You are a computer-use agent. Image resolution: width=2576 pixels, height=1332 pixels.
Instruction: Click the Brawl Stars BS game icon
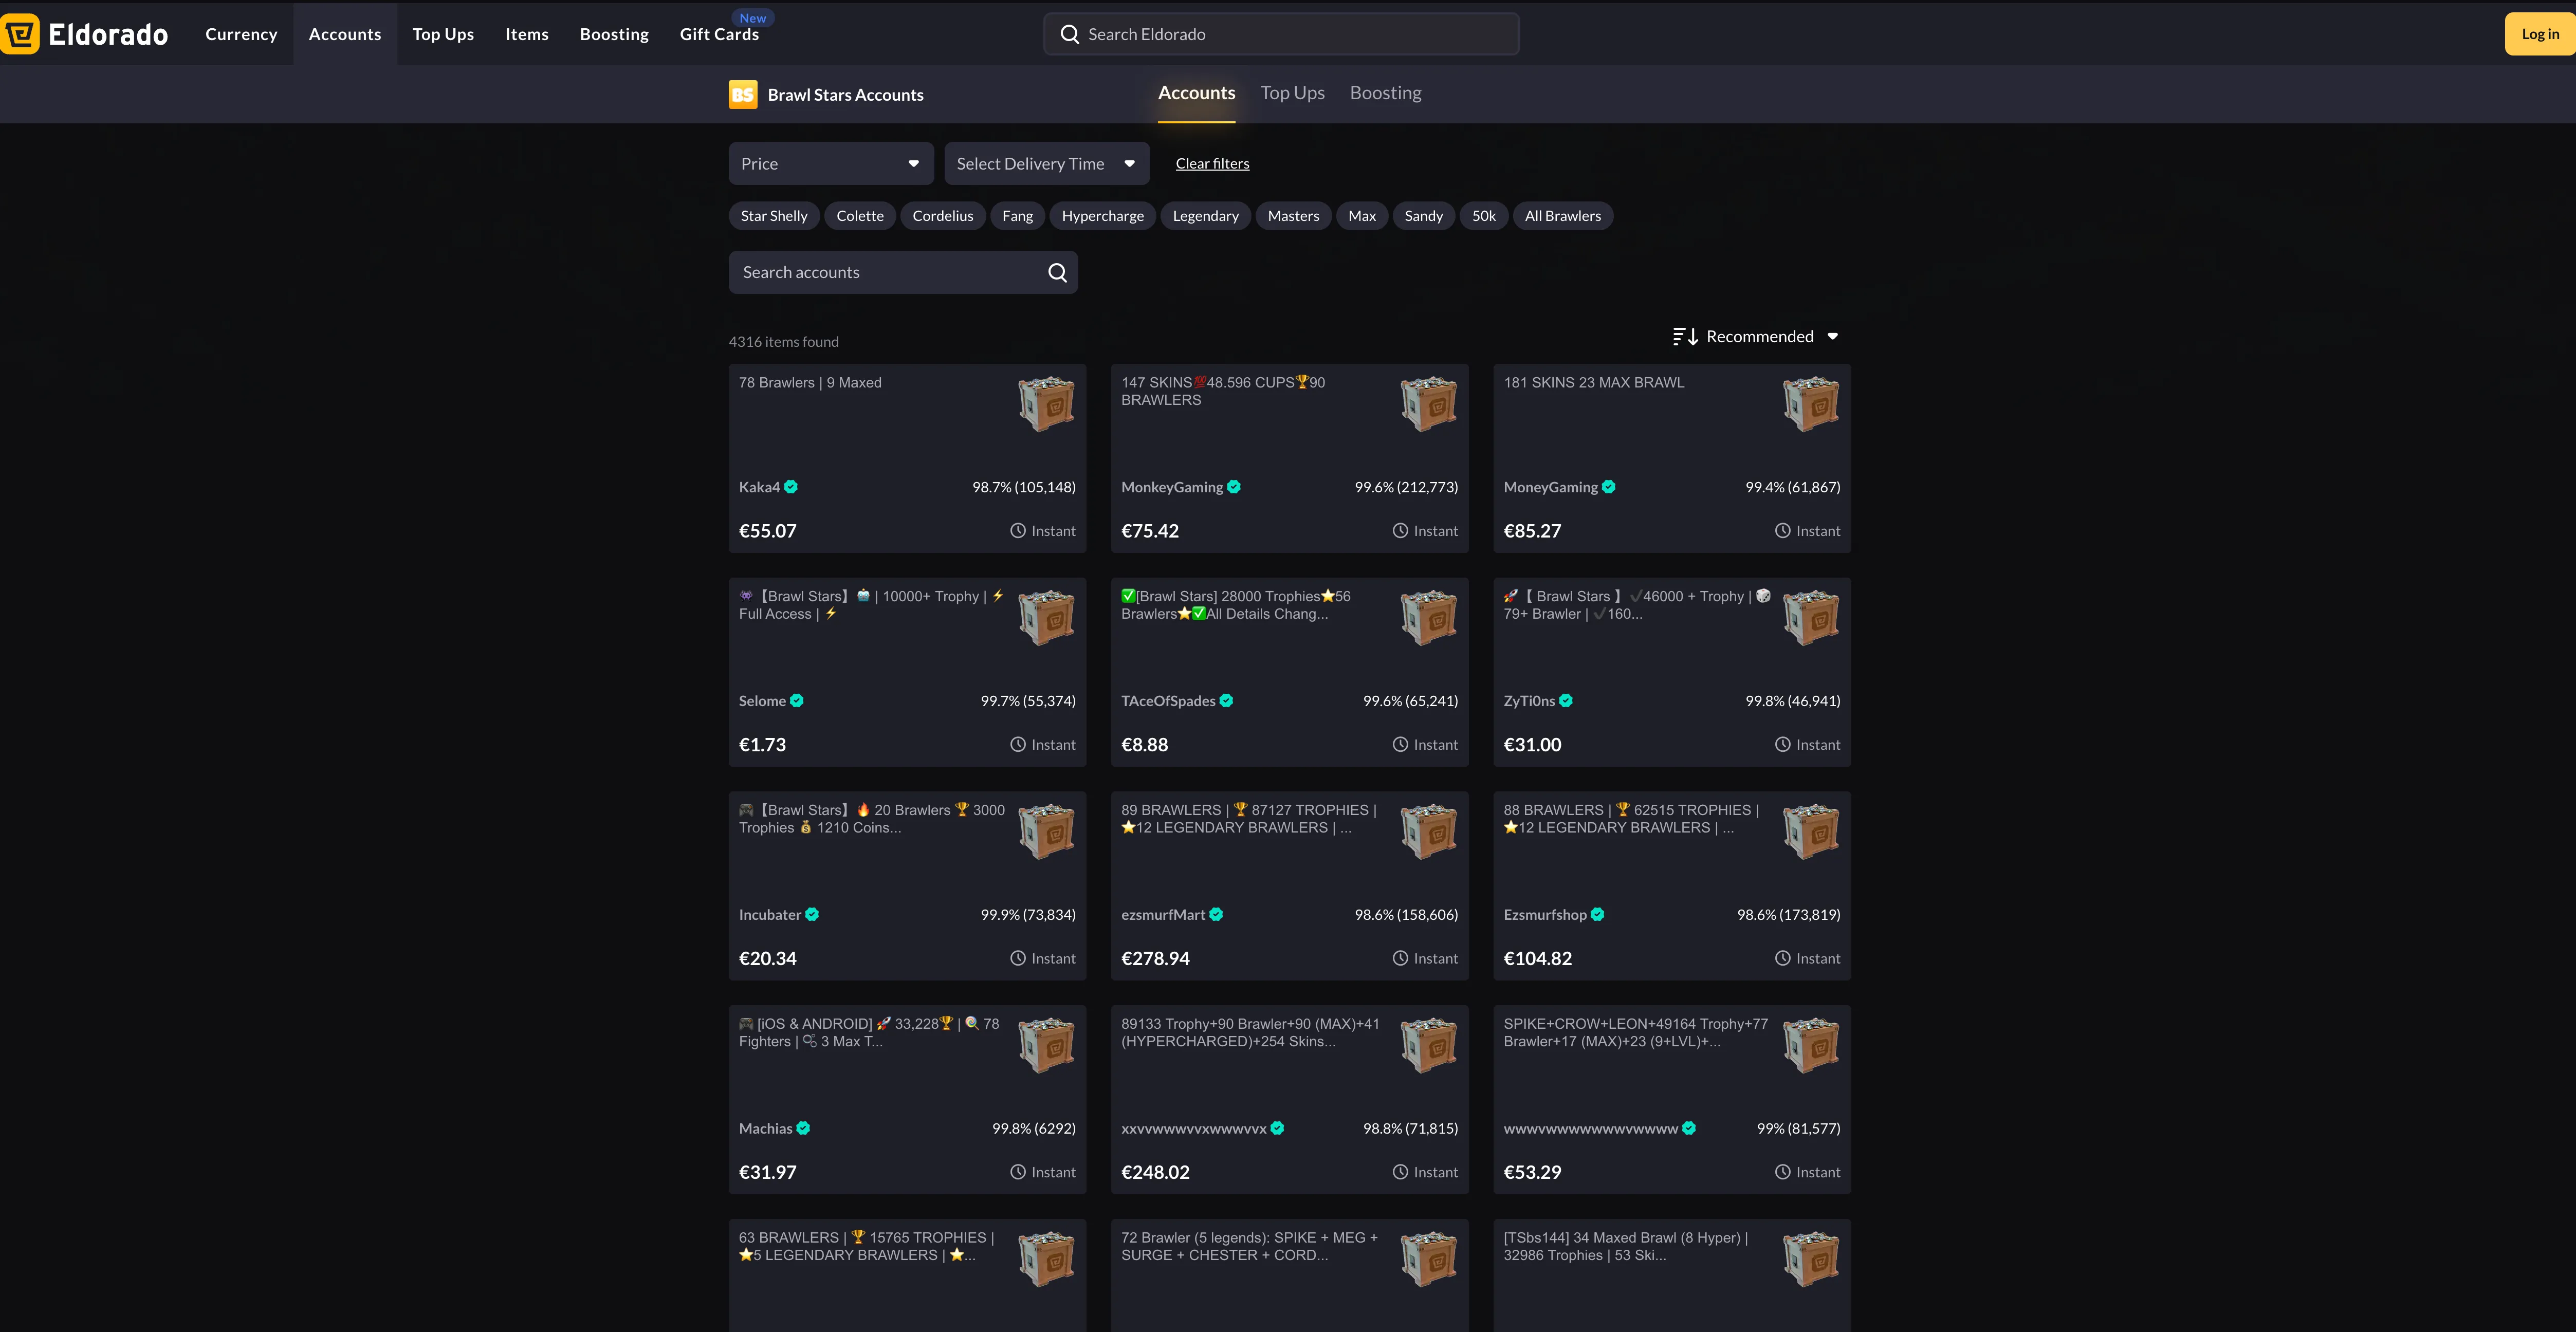pyautogui.click(x=742, y=95)
